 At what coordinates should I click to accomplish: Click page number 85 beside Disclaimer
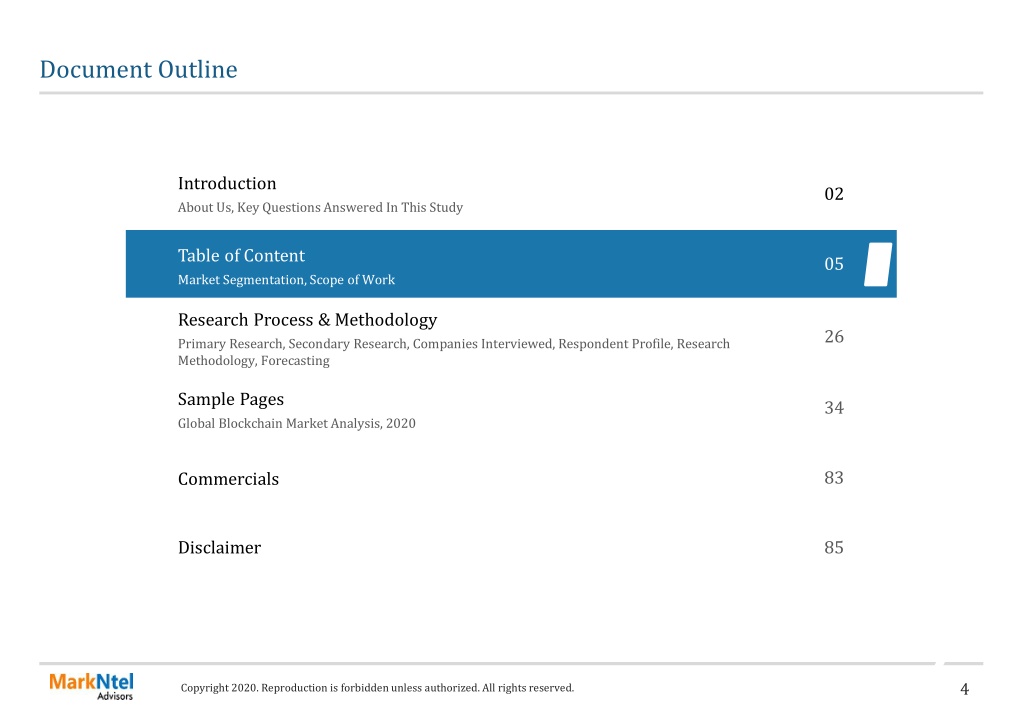pyautogui.click(x=834, y=547)
